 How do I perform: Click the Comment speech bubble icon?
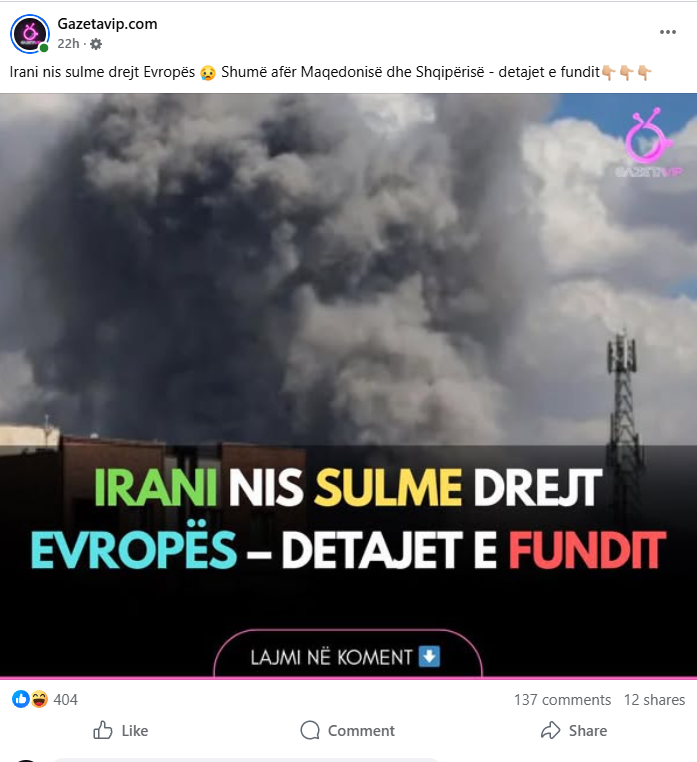pyautogui.click(x=310, y=730)
